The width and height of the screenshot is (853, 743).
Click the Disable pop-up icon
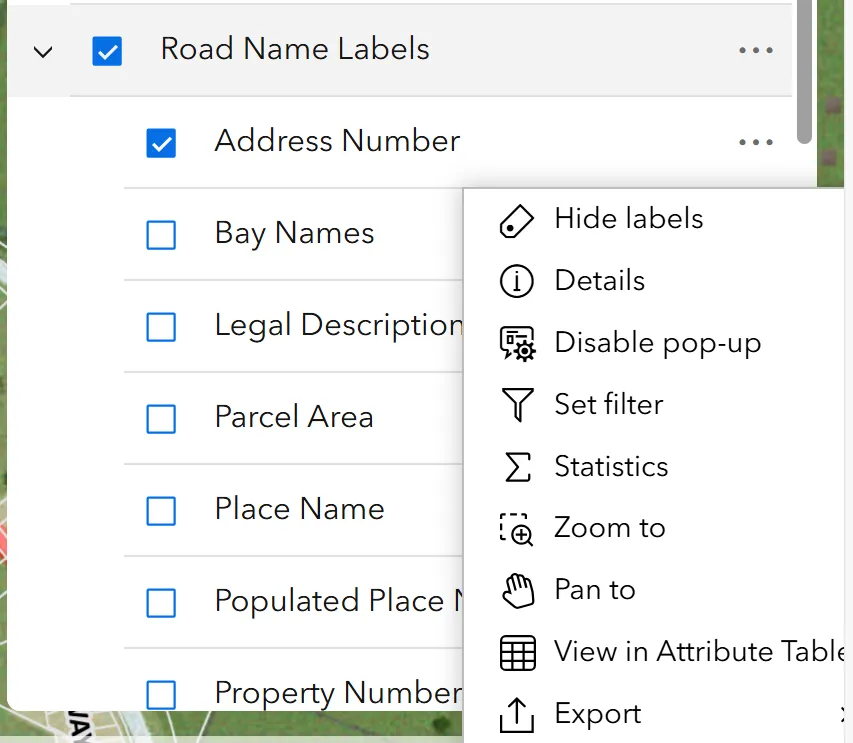tap(516, 343)
